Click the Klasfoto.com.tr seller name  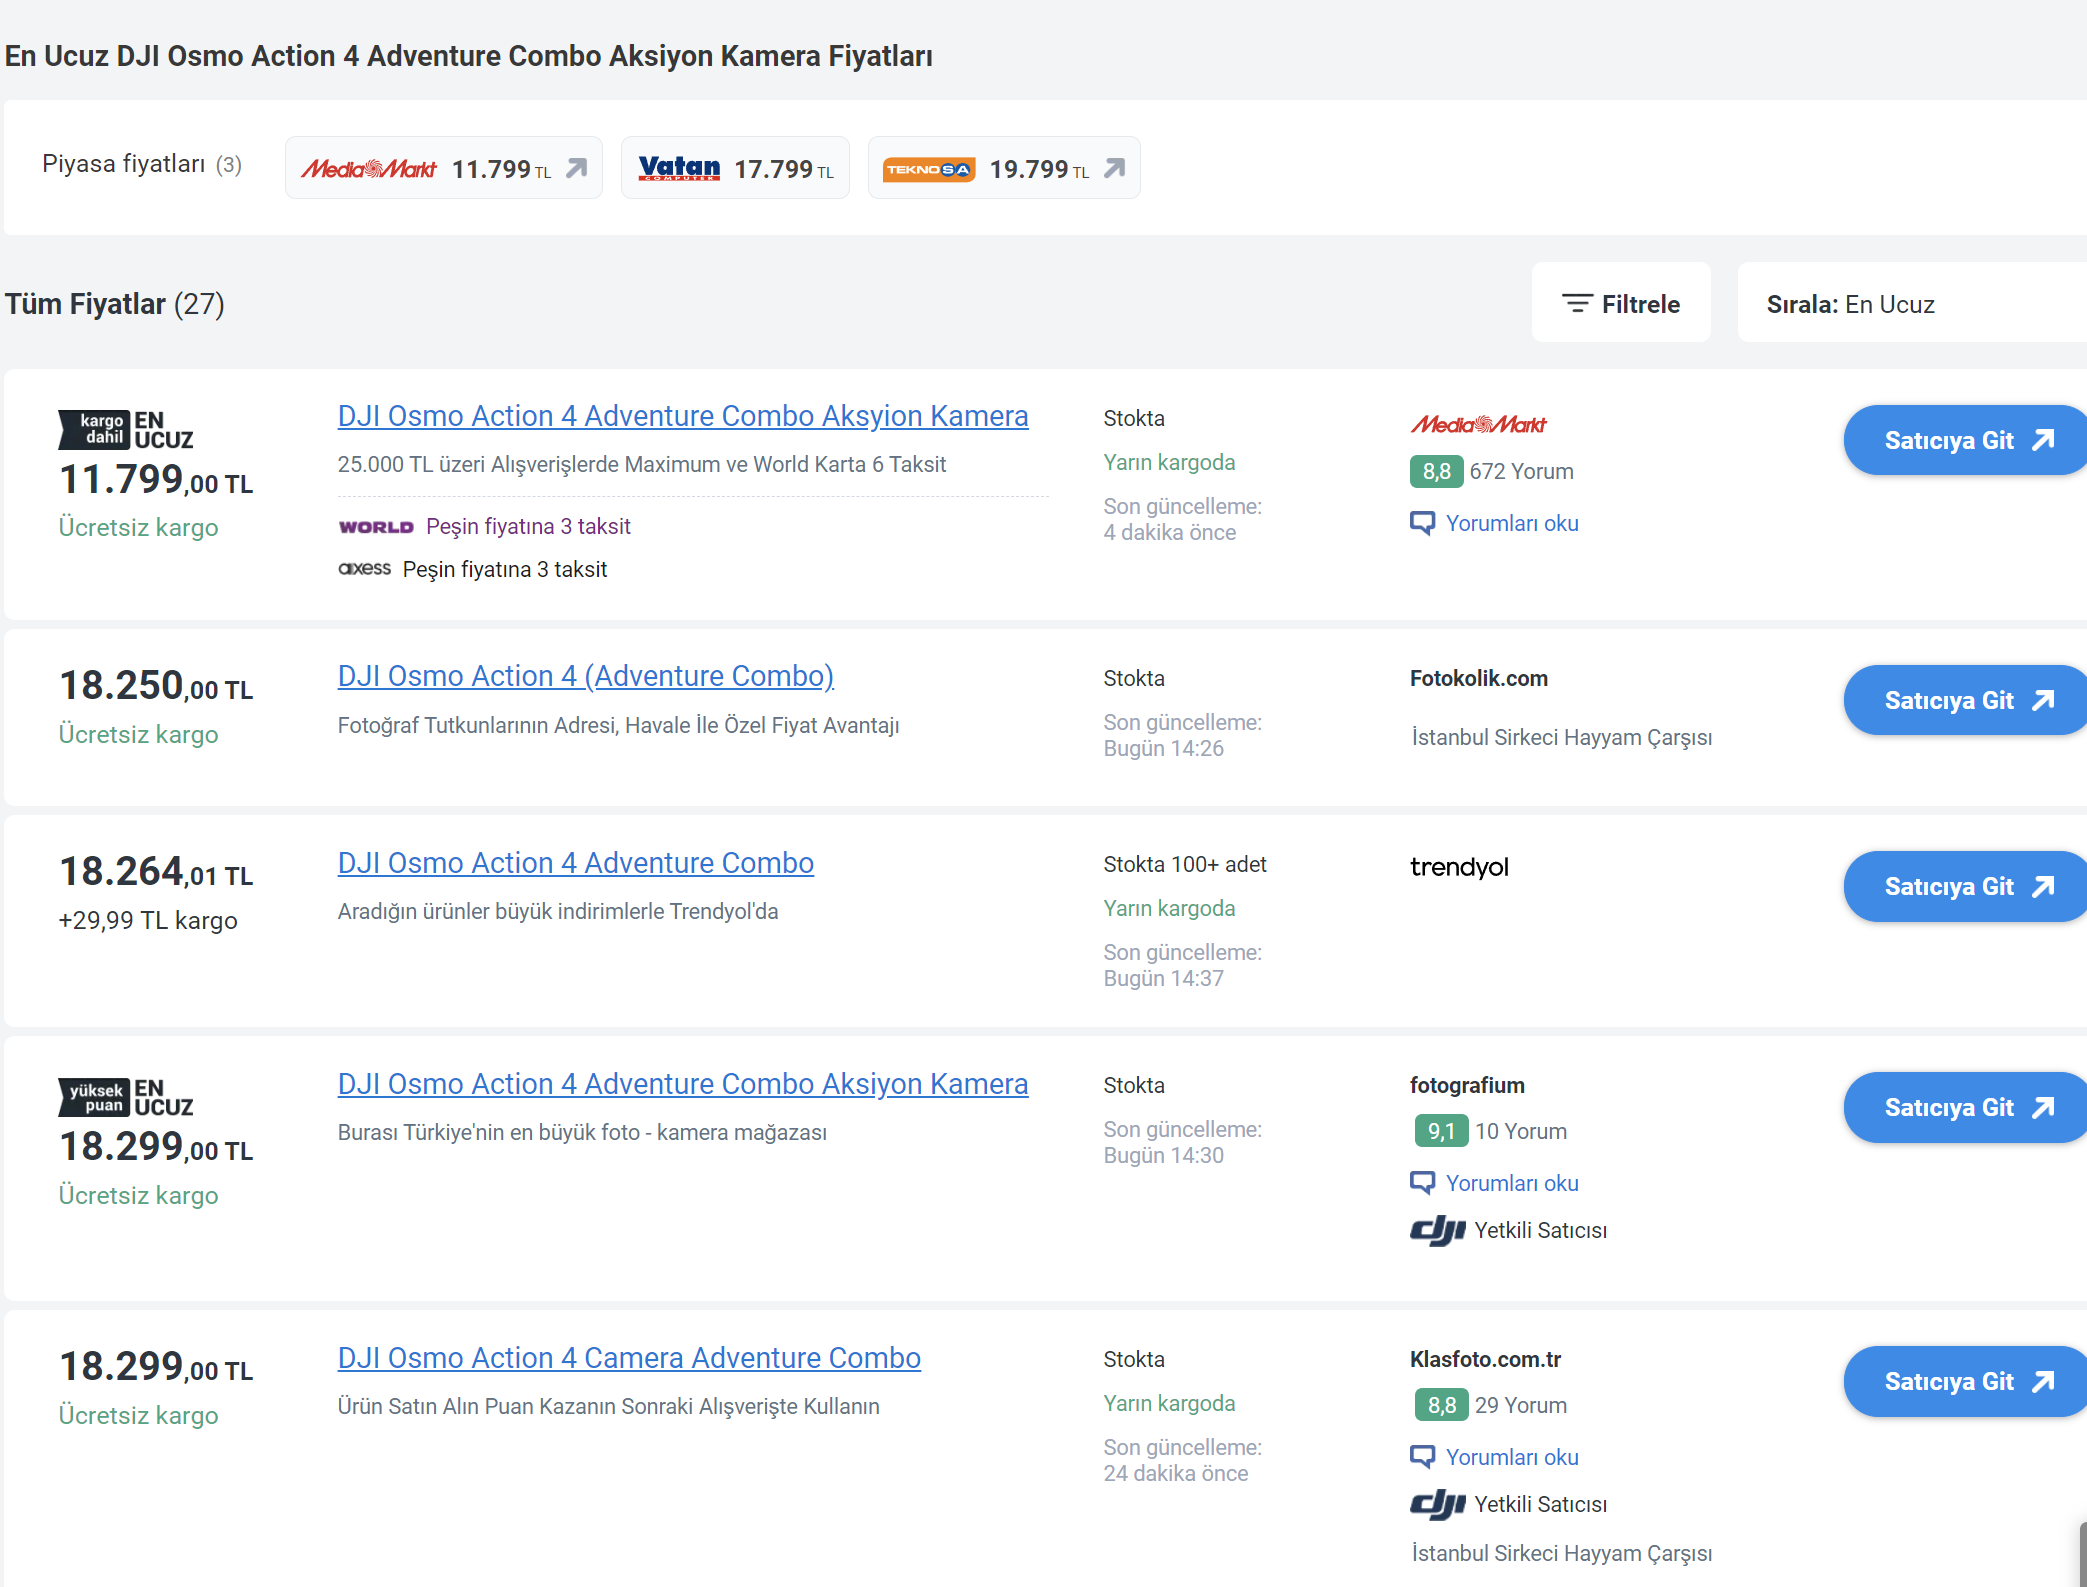coord(1485,1359)
